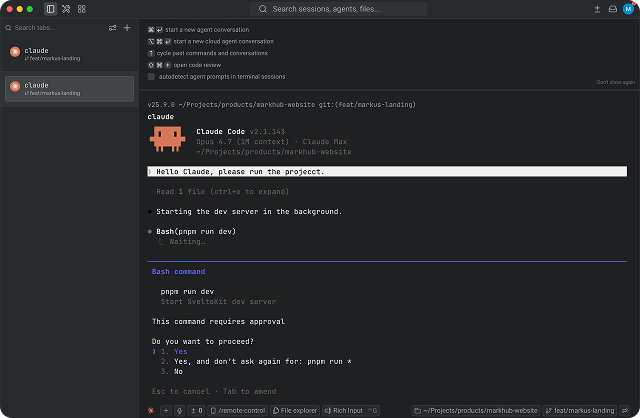
Task: Open the tools panel icon with crossed wrench
Action: pyautogui.click(x=66, y=9)
